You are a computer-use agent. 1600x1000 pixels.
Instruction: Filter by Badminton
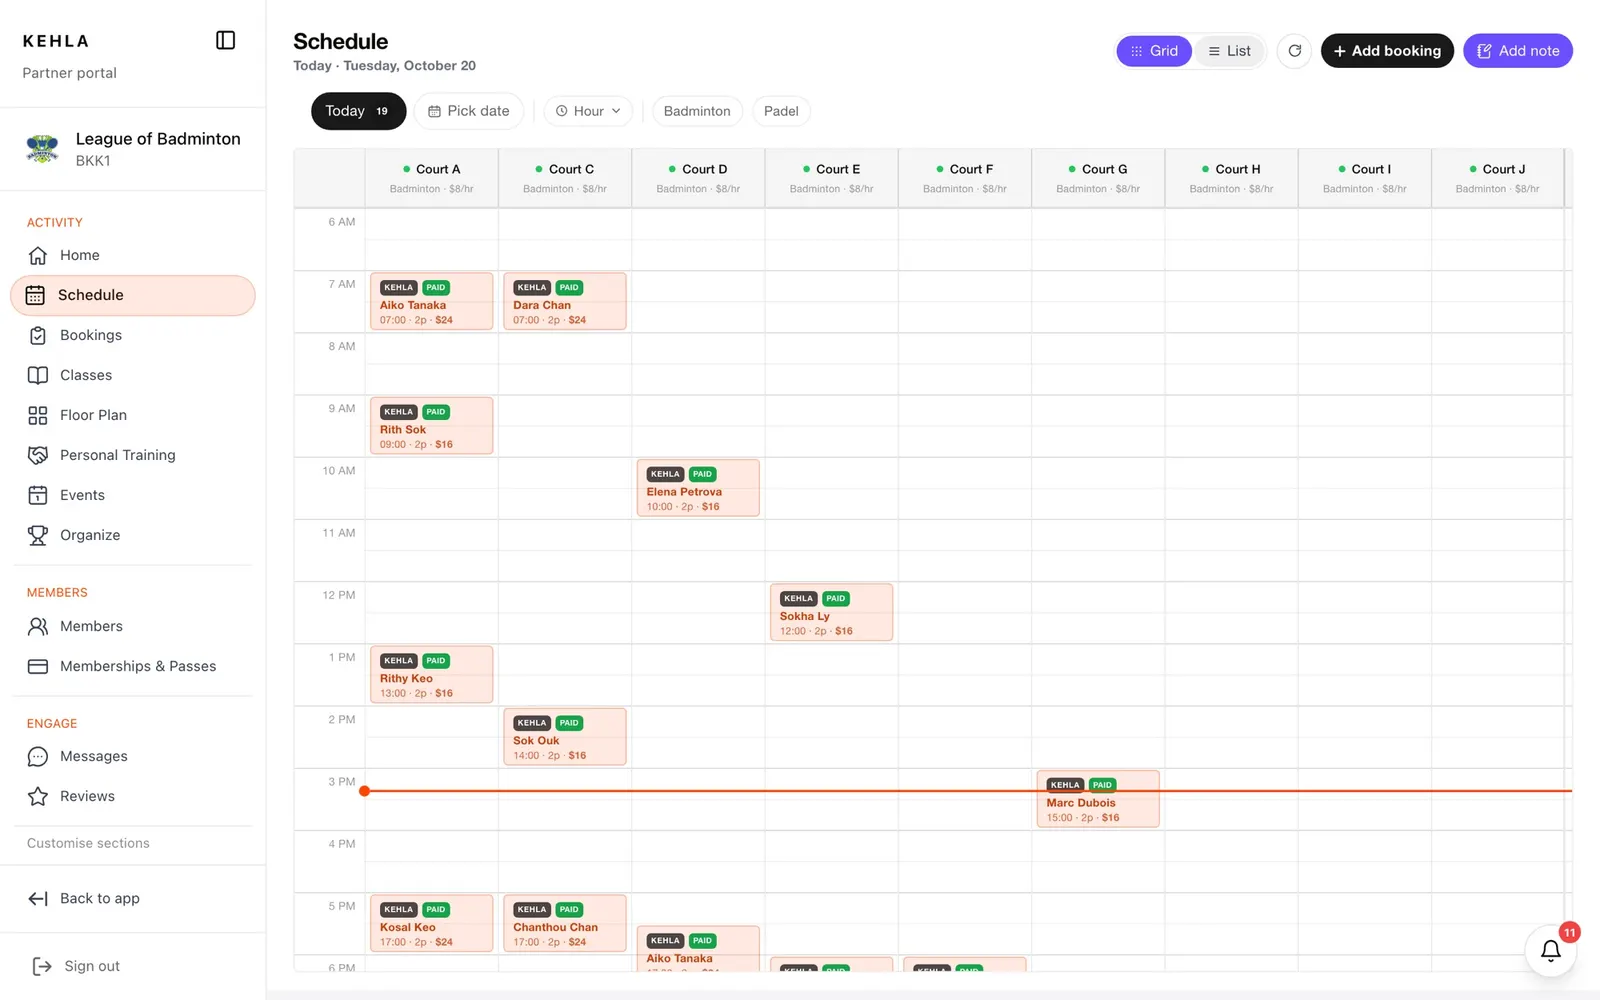coord(697,111)
